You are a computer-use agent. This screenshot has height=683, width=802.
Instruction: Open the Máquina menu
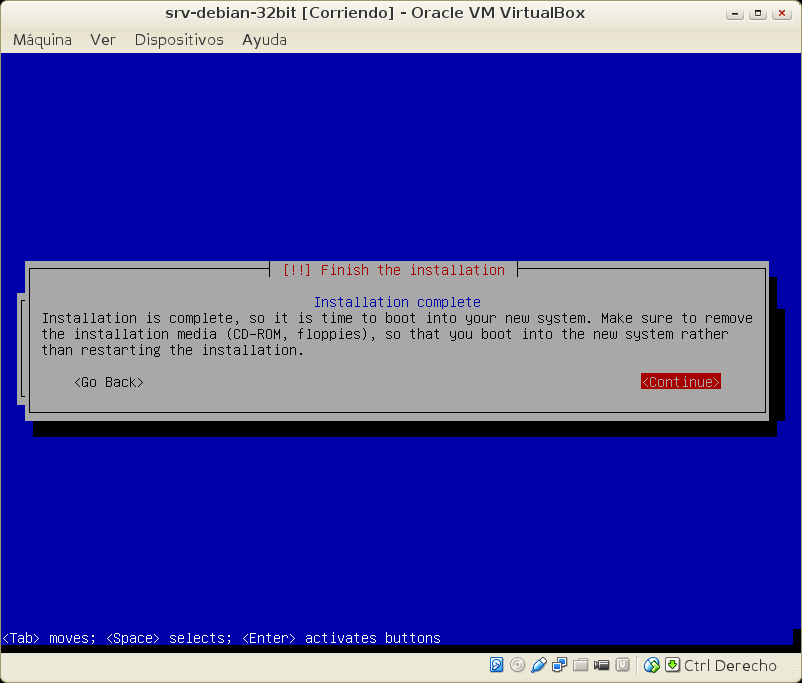[42, 40]
